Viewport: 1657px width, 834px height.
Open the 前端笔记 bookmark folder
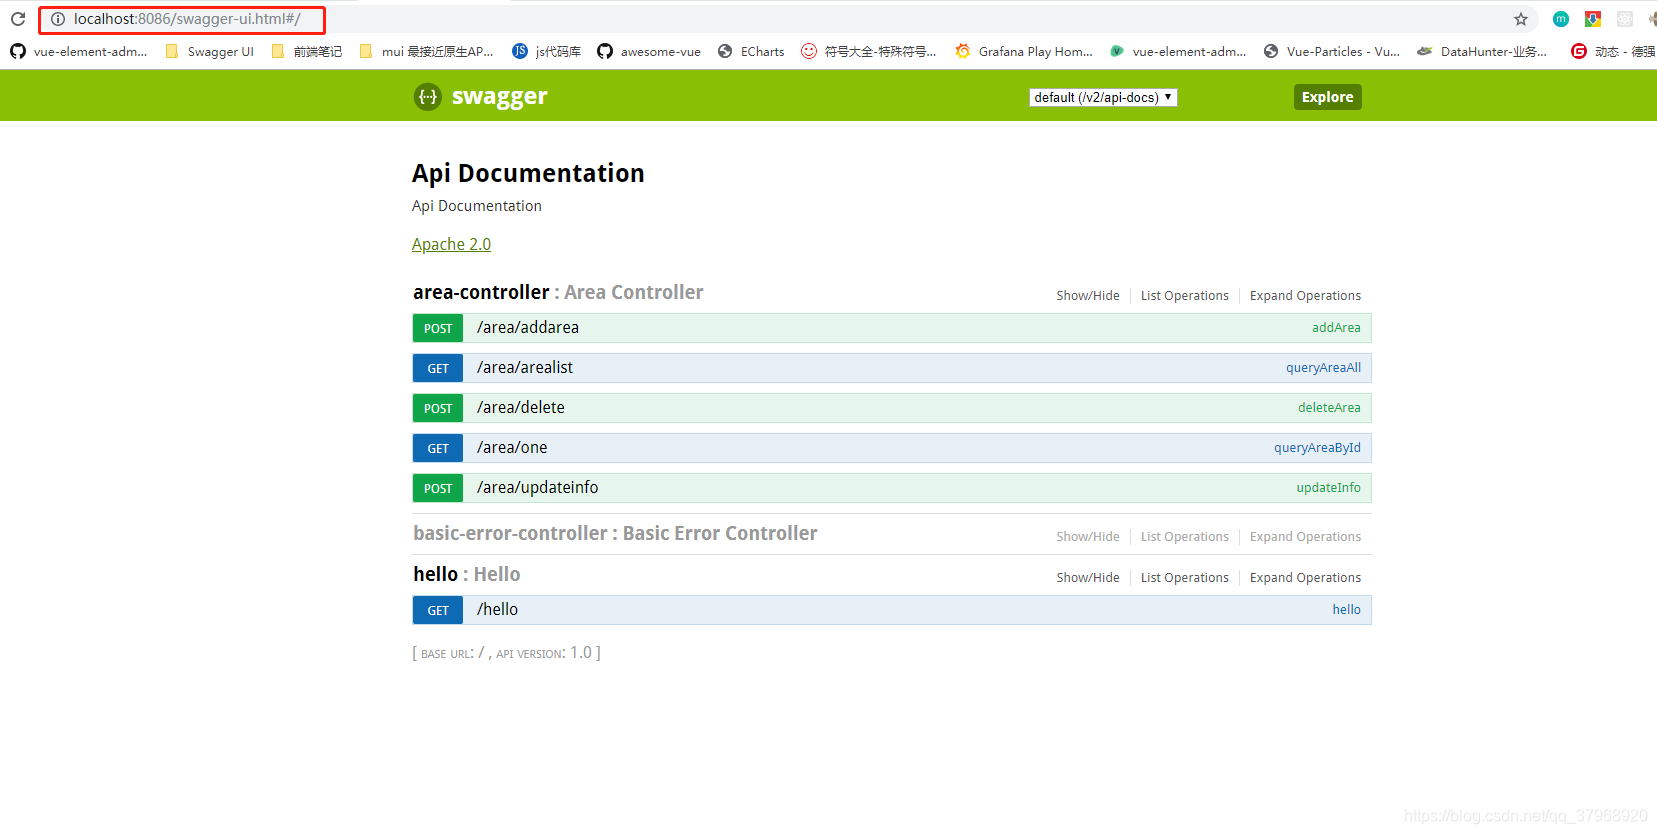(x=307, y=51)
